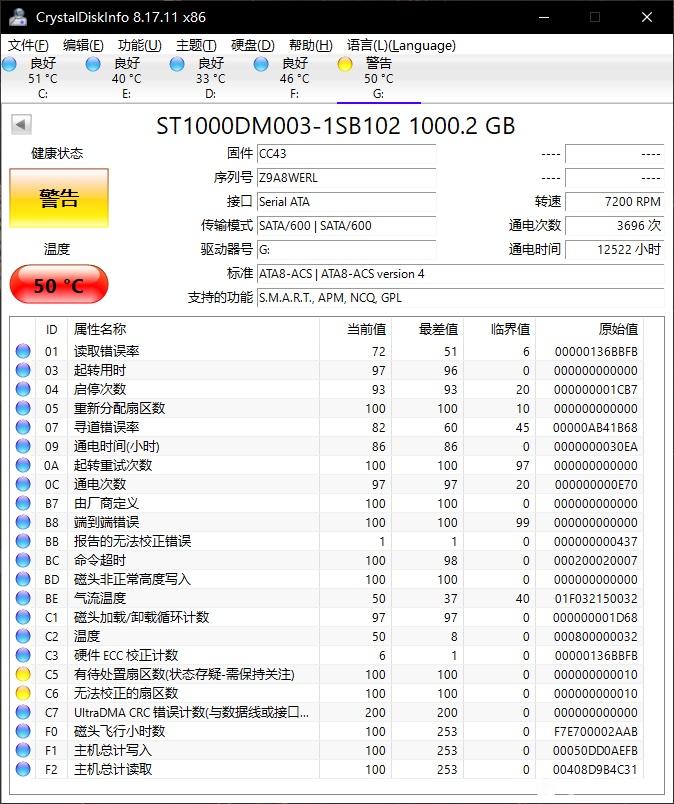The height and width of the screenshot is (804, 674).
Task: Open the 帮助(H) menu
Action: (310, 45)
